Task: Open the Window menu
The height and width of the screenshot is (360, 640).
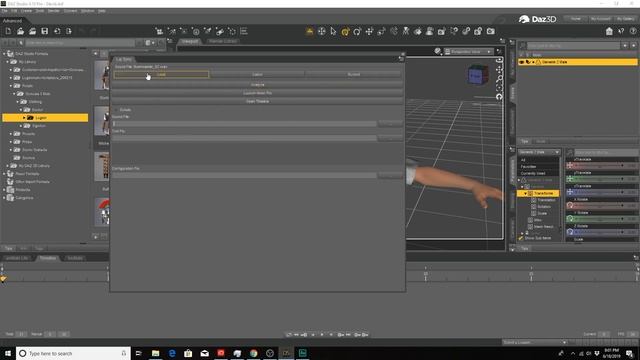Action: click(x=87, y=11)
